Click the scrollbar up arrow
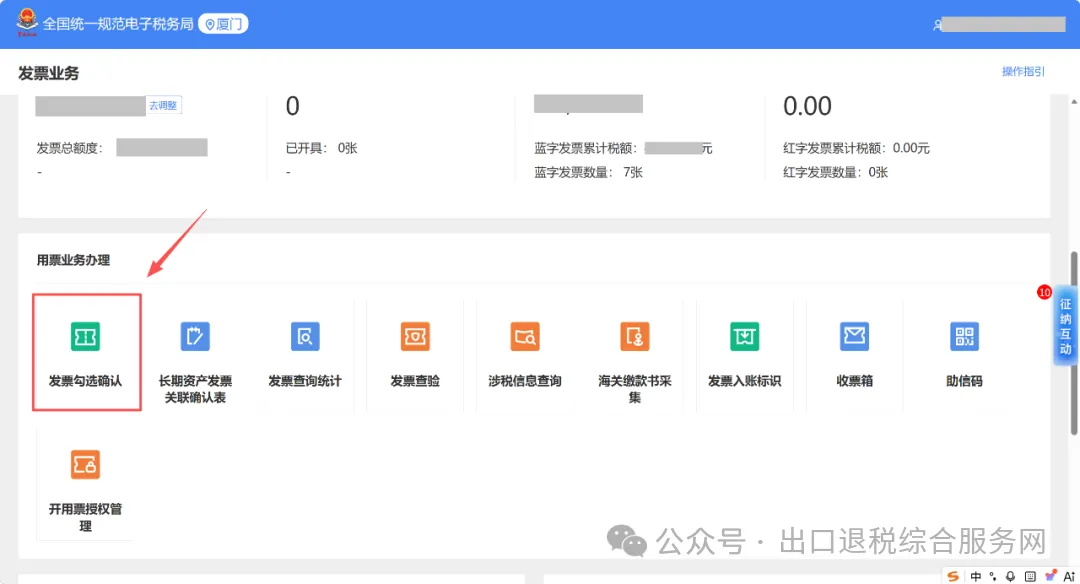1080x584 pixels. coord(1074,101)
